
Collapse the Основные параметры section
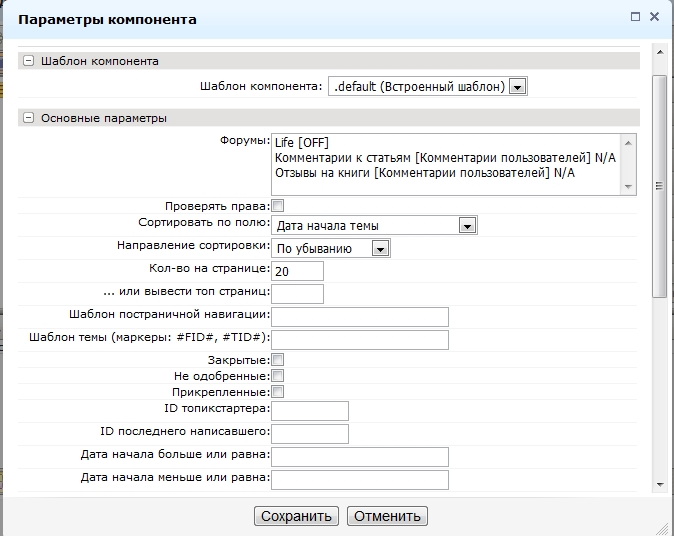point(29,118)
